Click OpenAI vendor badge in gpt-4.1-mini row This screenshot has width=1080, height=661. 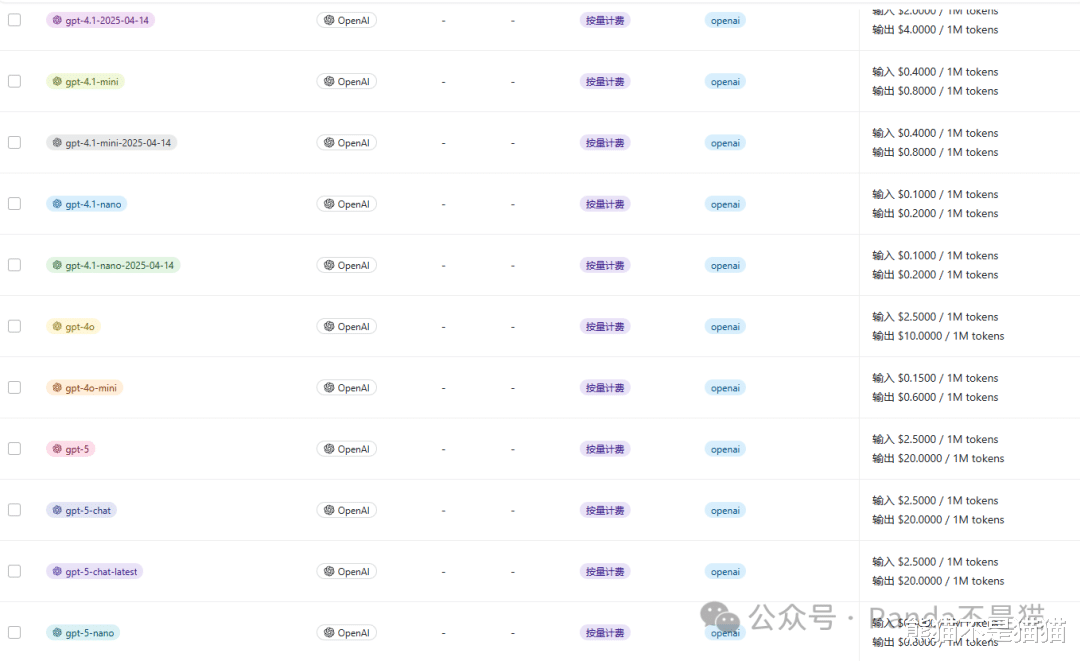(346, 82)
